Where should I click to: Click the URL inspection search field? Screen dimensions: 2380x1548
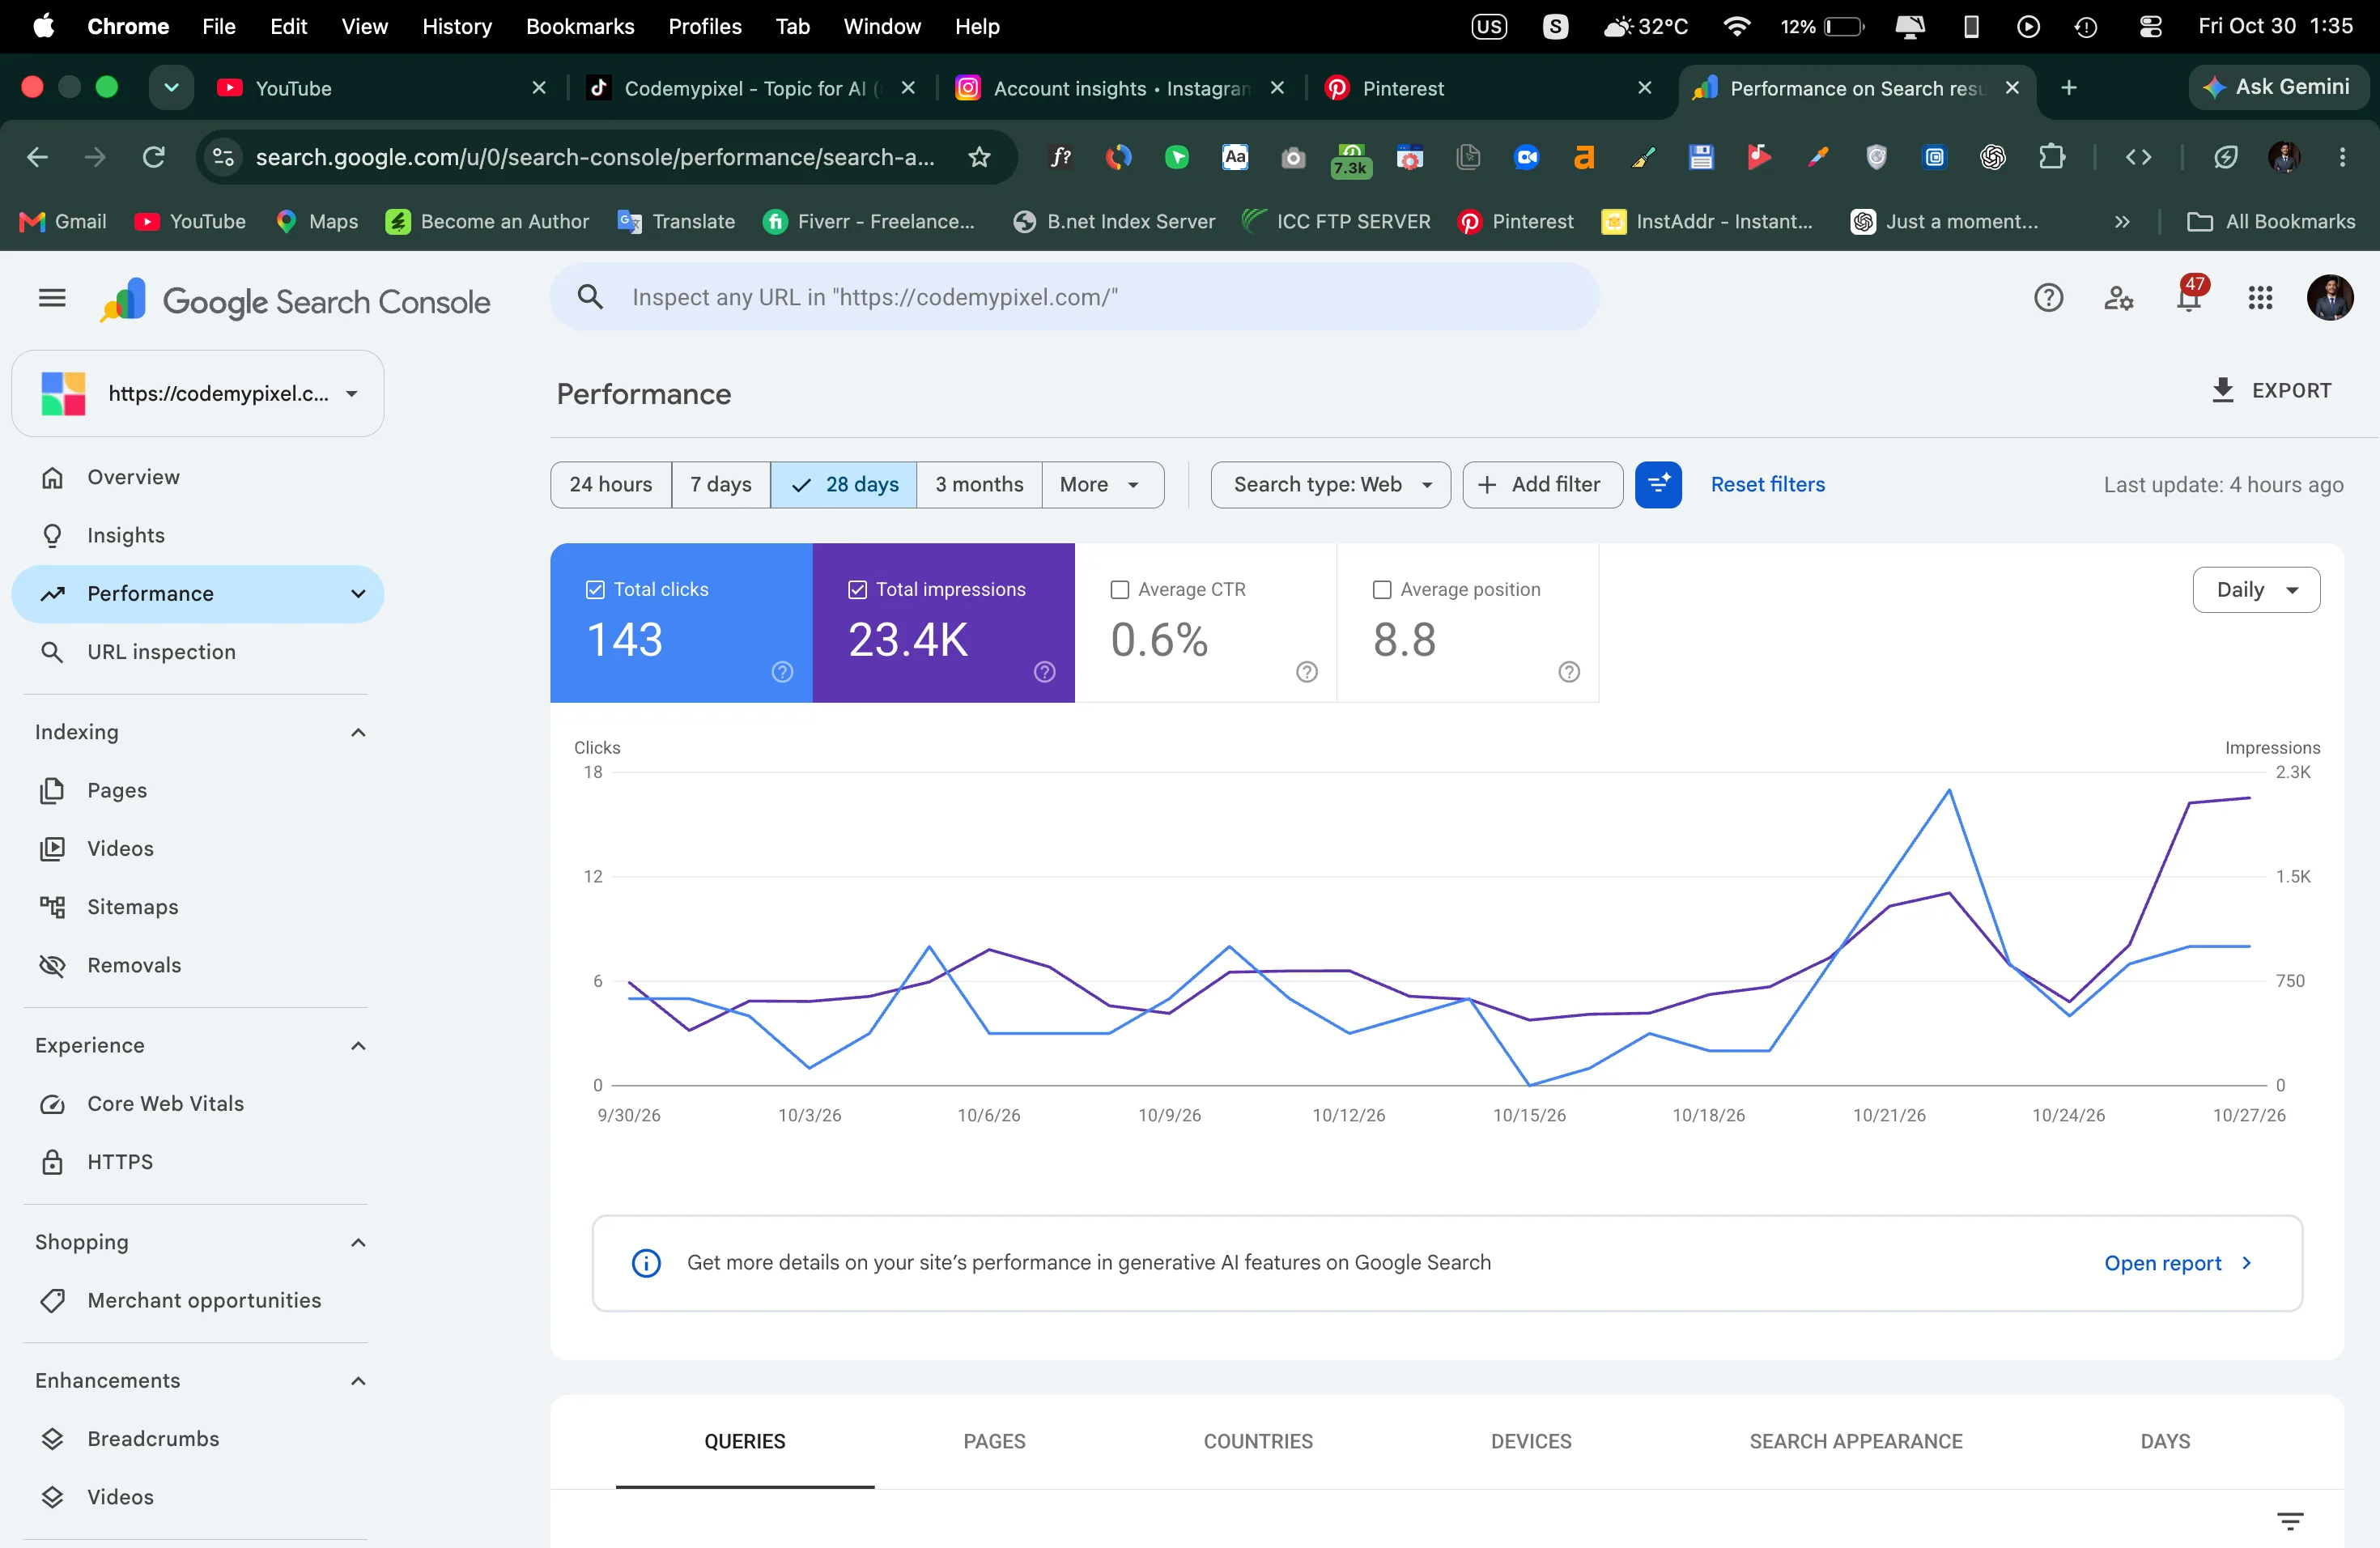(1074, 298)
